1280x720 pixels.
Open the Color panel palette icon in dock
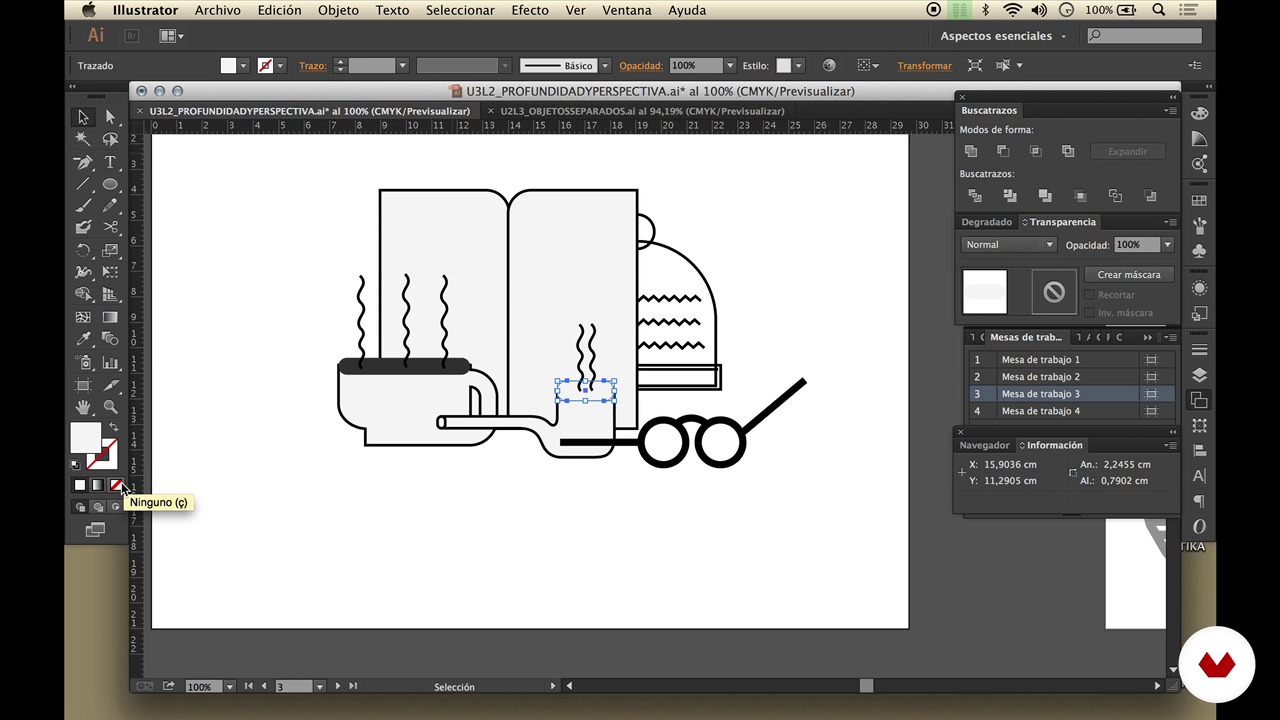pos(1199,114)
